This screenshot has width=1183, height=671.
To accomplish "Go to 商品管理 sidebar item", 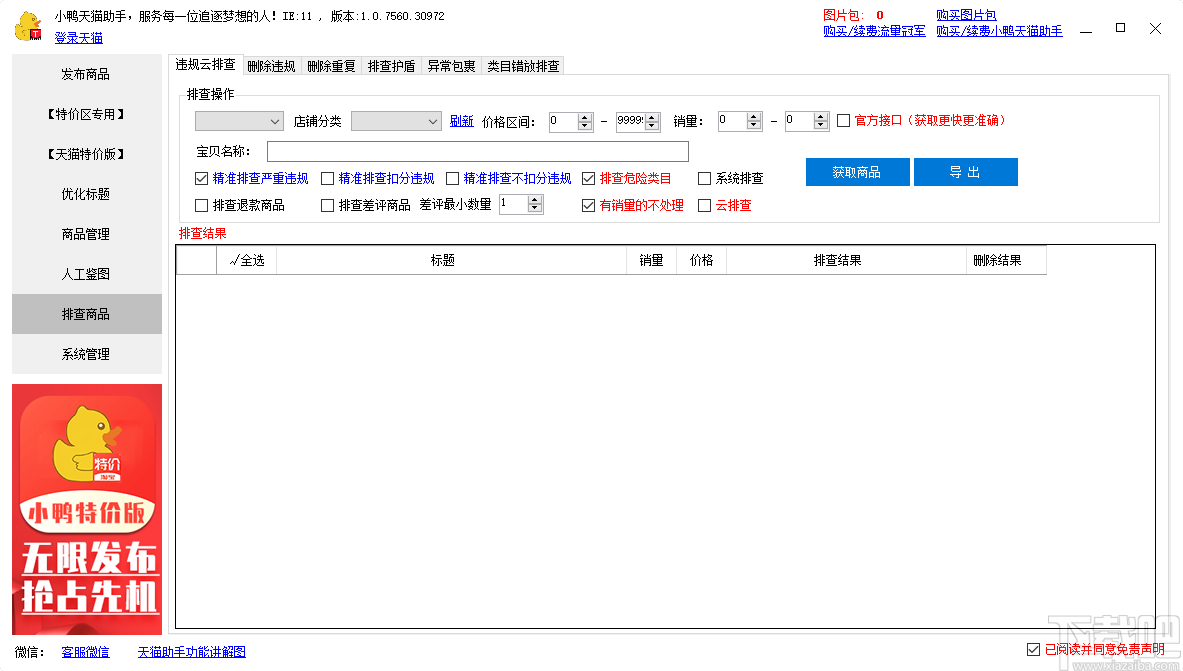I will [x=86, y=234].
